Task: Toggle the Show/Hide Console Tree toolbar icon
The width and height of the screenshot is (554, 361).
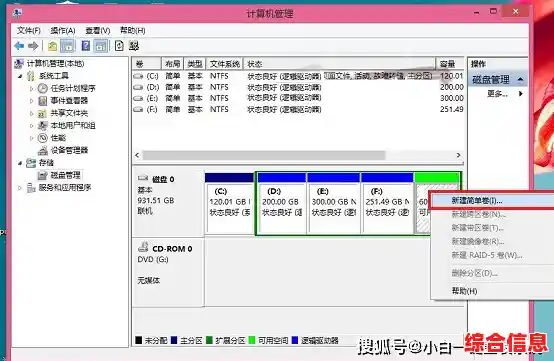Action: (67, 46)
